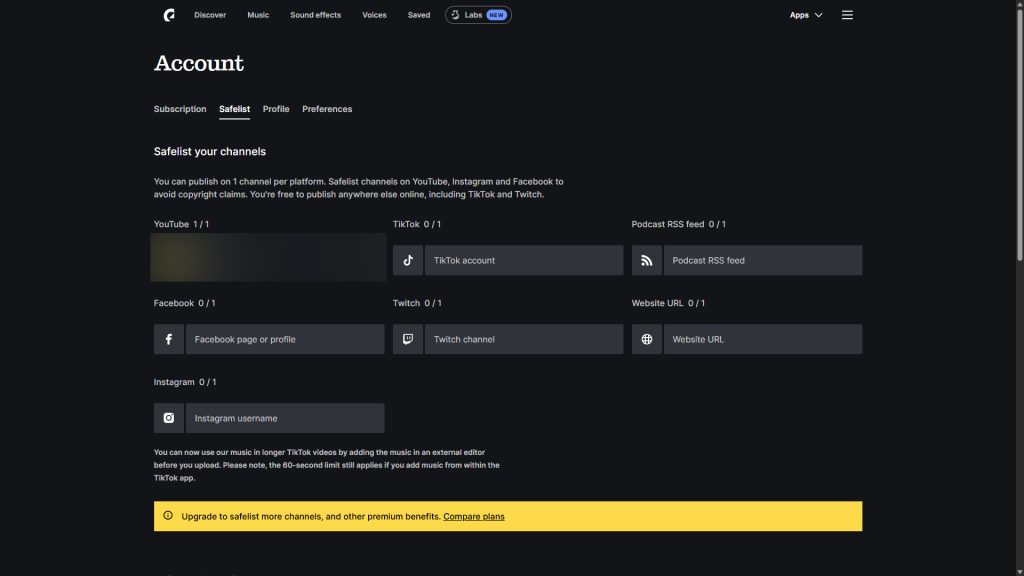Click the page vertical scrollbar thumb
The width and height of the screenshot is (1024, 576).
pyautogui.click(x=1019, y=133)
